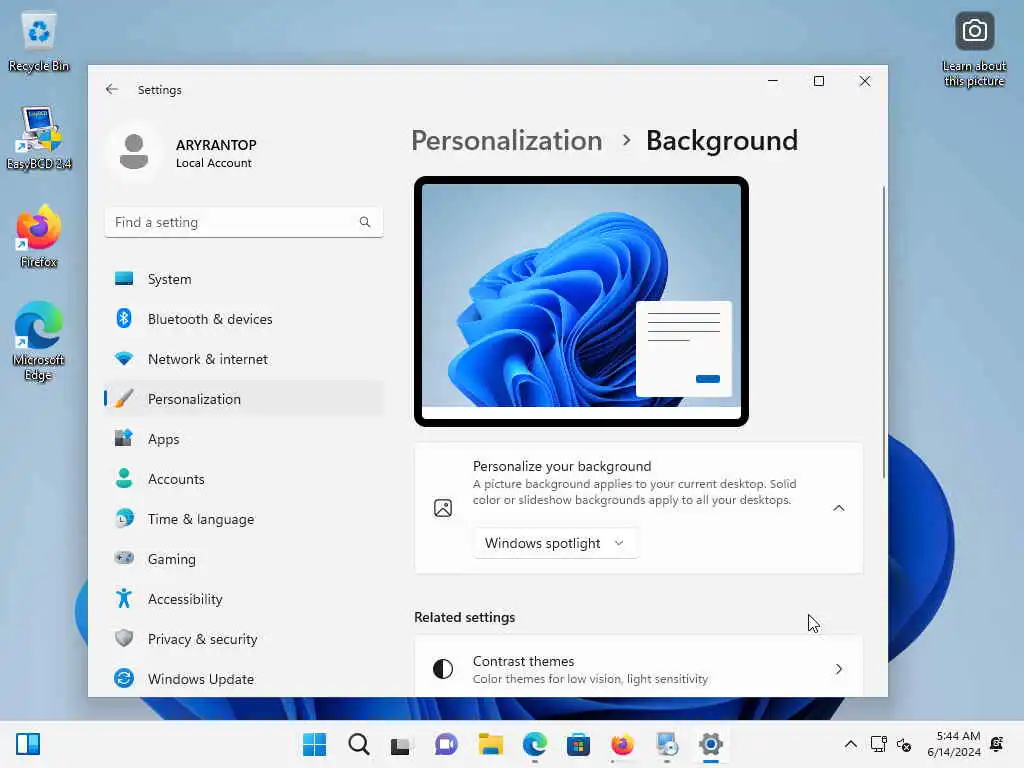Open the Chat app on the taskbar
Screen dimensions: 1024x768
(x=446, y=744)
